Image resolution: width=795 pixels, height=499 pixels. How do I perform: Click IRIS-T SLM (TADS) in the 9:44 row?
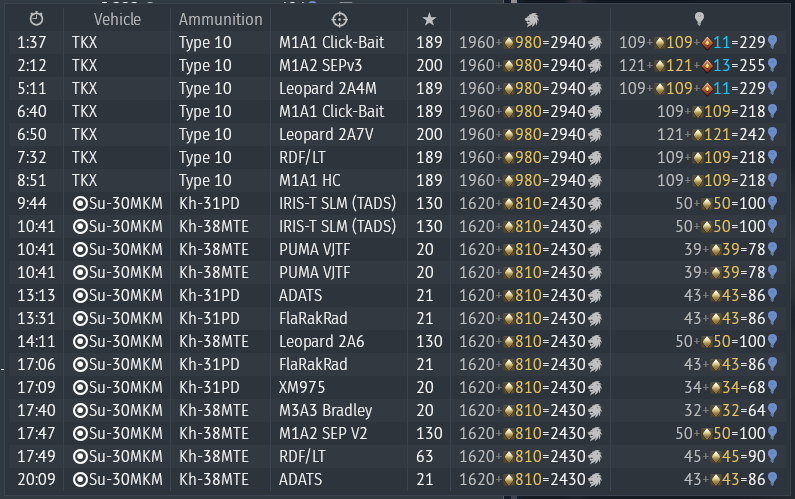[x=337, y=203]
